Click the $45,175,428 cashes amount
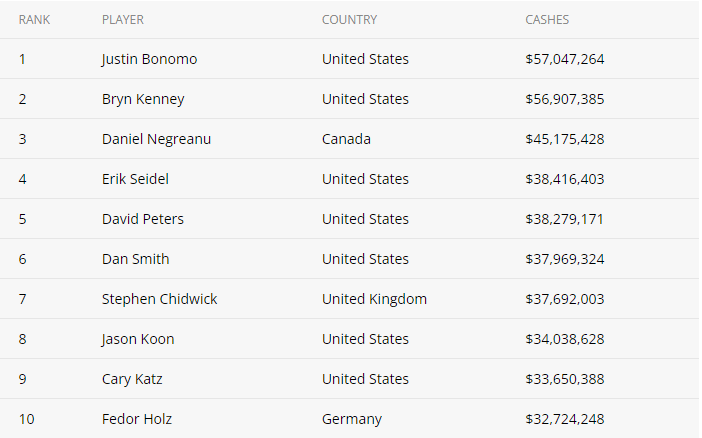The image size is (702, 438). point(565,139)
